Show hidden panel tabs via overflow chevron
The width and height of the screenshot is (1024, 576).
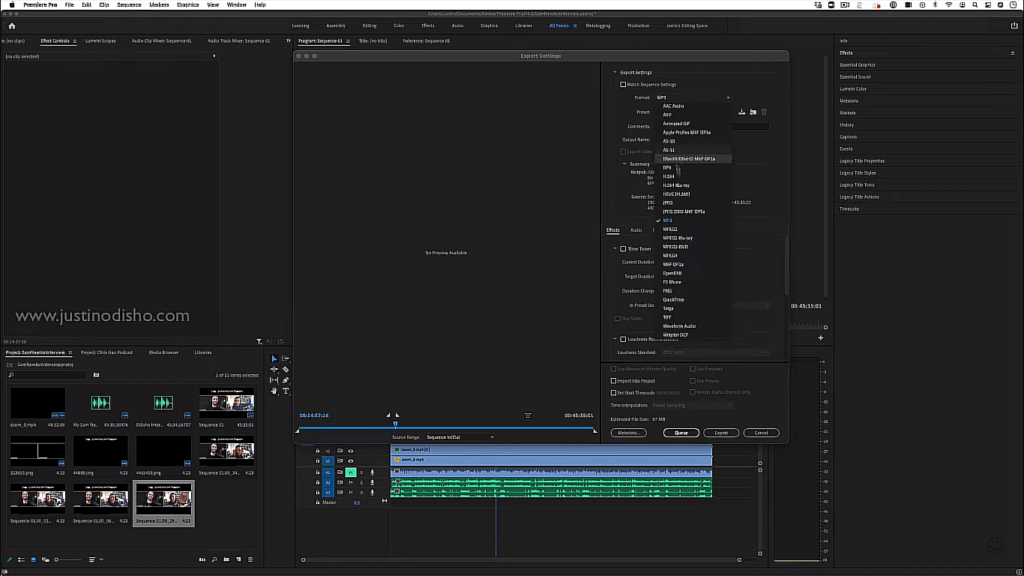[288, 40]
